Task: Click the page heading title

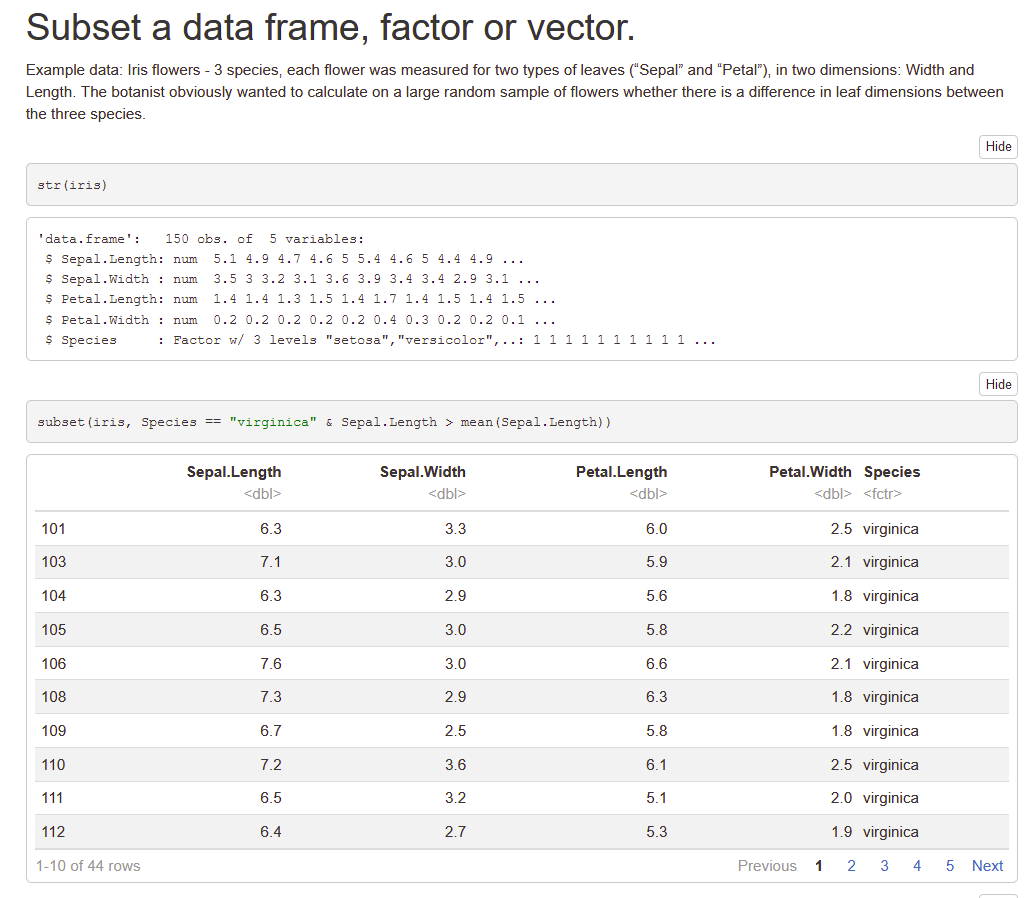Action: click(330, 28)
